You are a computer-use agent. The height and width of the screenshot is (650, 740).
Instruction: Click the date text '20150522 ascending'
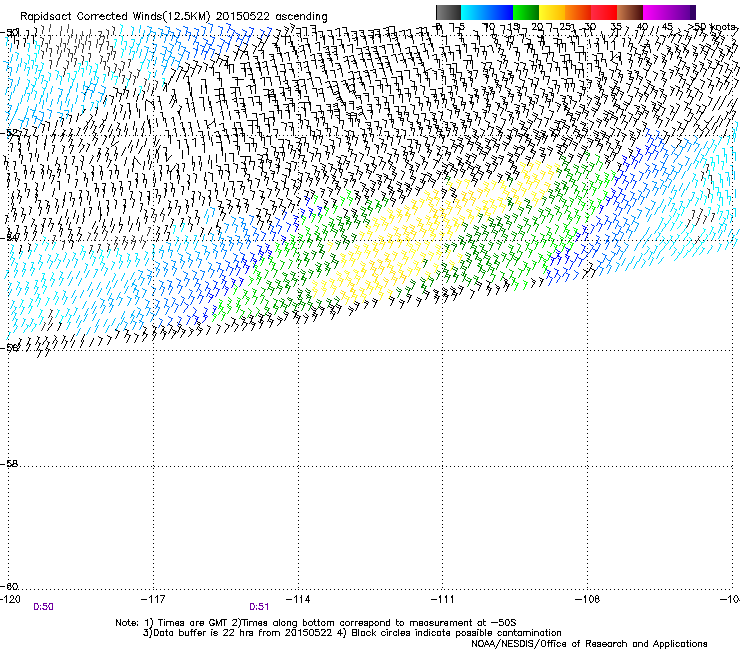pyautogui.click(x=272, y=17)
